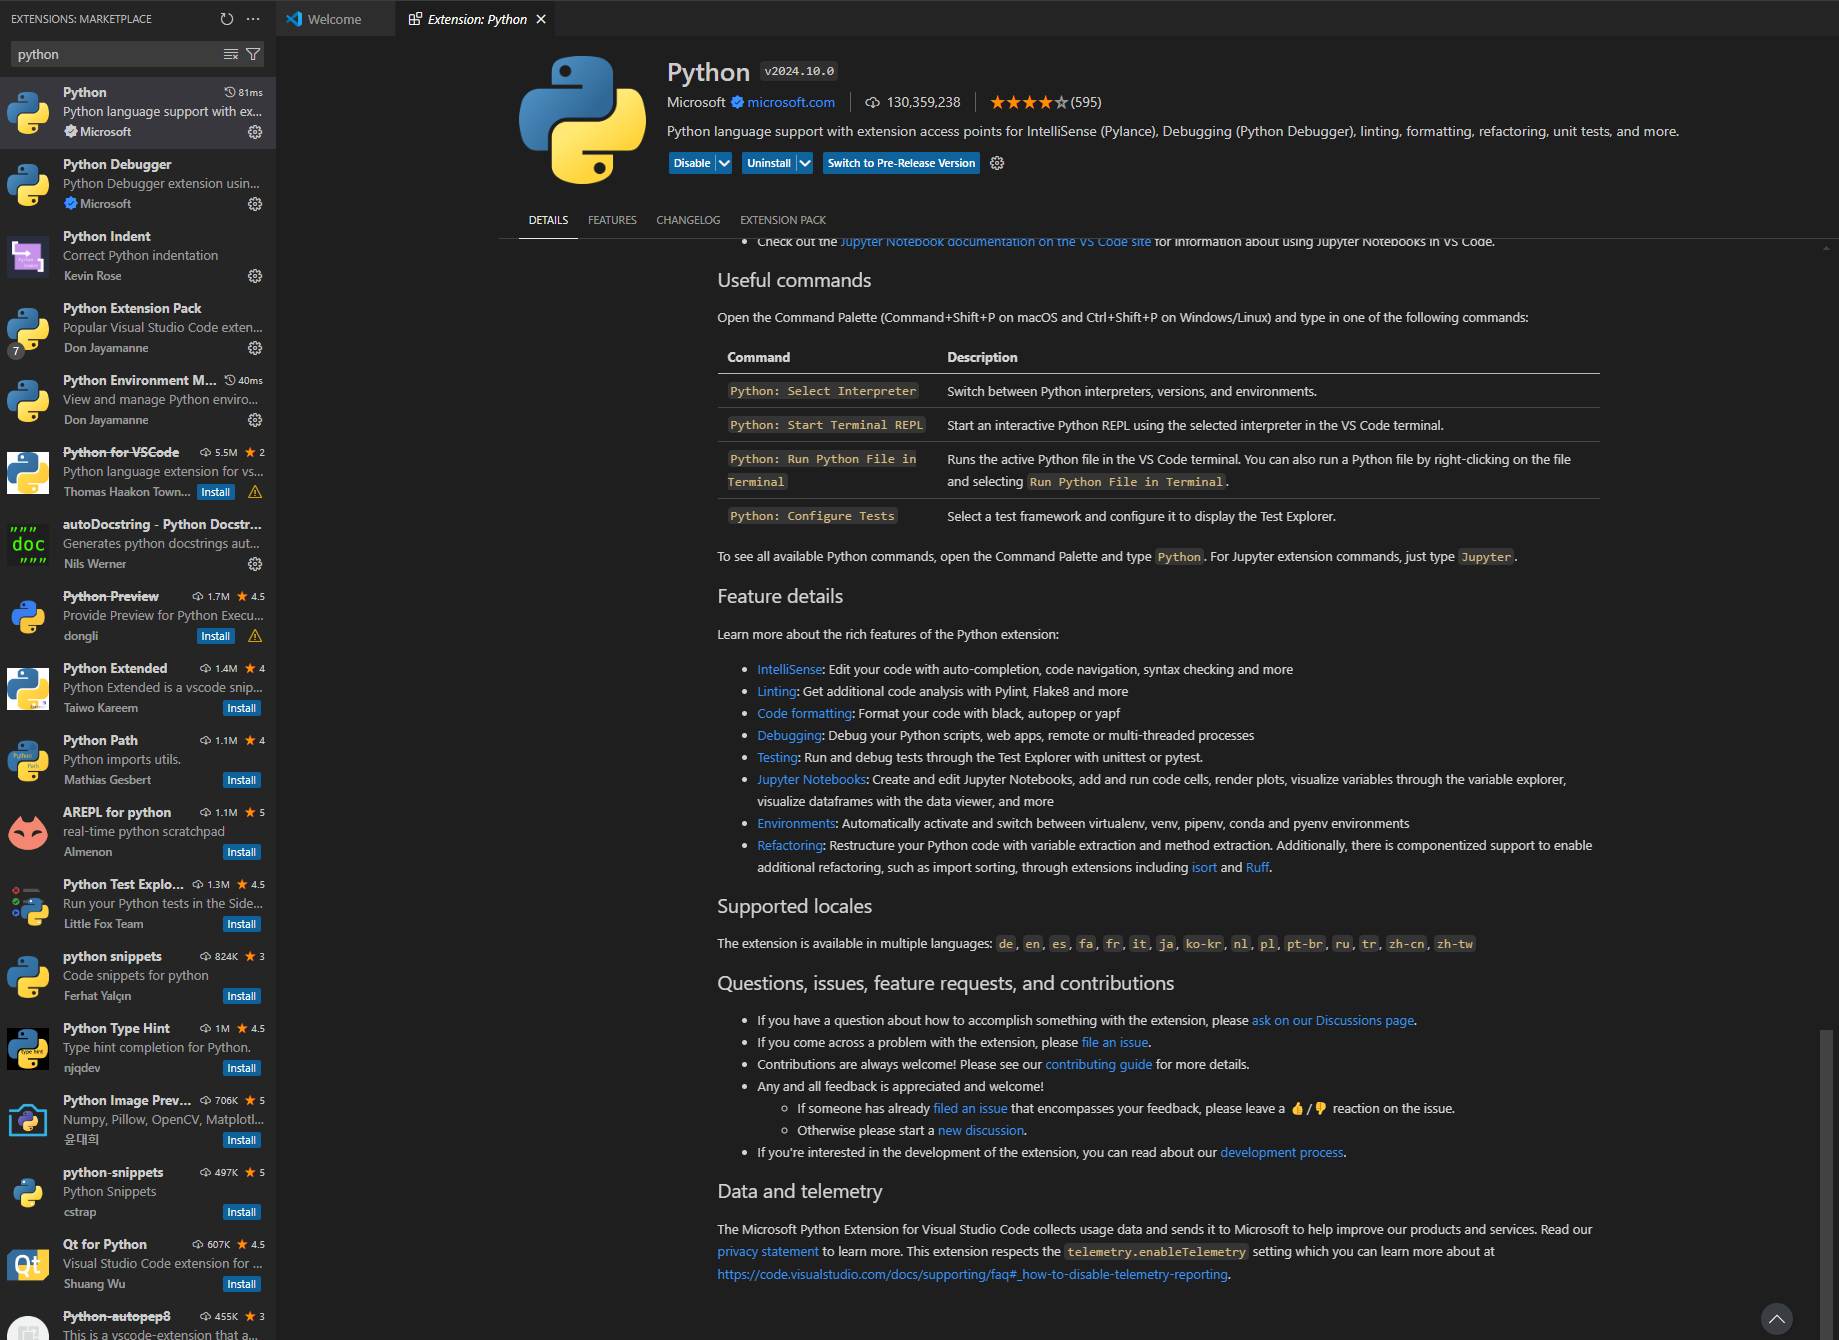Open the Disable button's dropdown arrow
Viewport: 1839px width, 1340px height.
point(724,162)
